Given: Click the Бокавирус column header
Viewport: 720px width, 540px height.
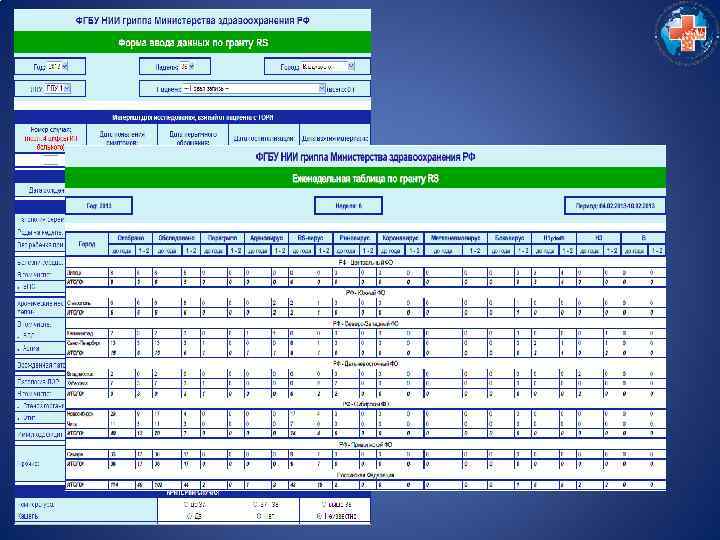Looking at the screenshot, I should tap(509, 238).
